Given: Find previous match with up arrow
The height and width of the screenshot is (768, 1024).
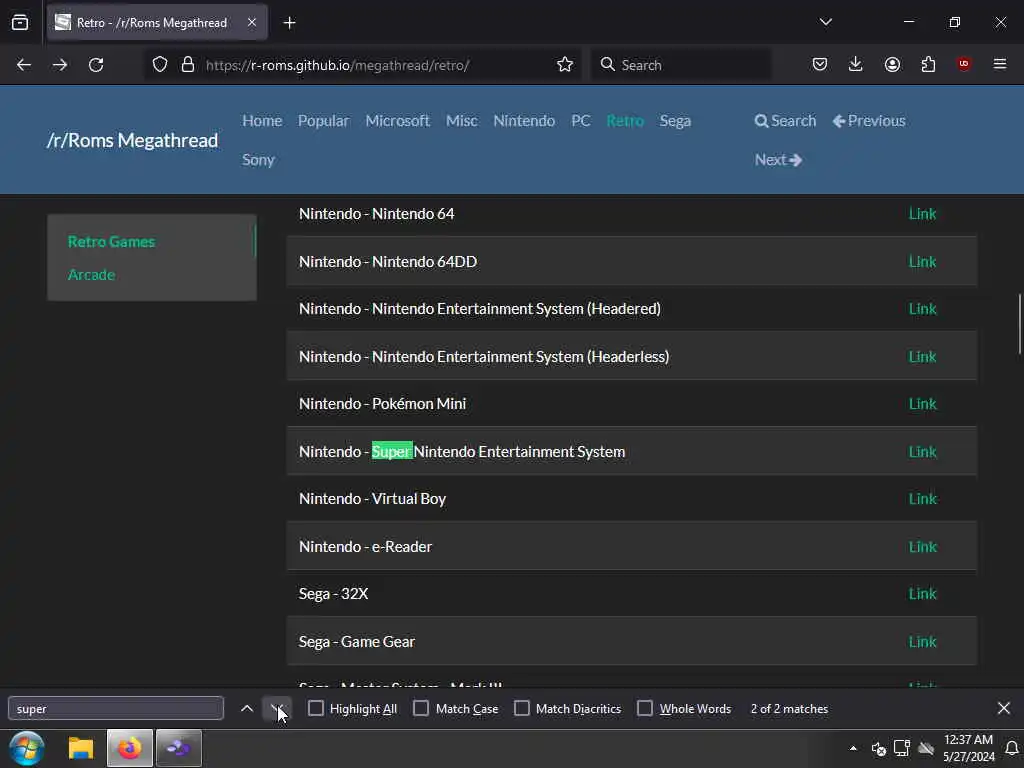Looking at the screenshot, I should click(x=247, y=709).
